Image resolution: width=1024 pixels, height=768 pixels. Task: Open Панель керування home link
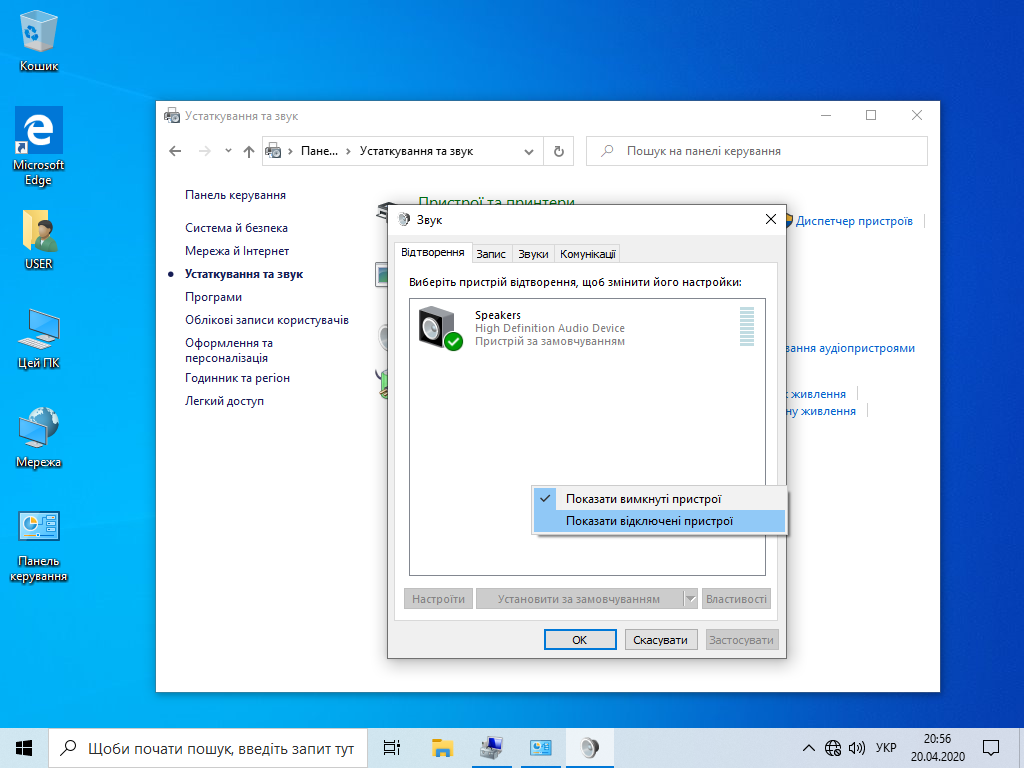click(x=235, y=195)
